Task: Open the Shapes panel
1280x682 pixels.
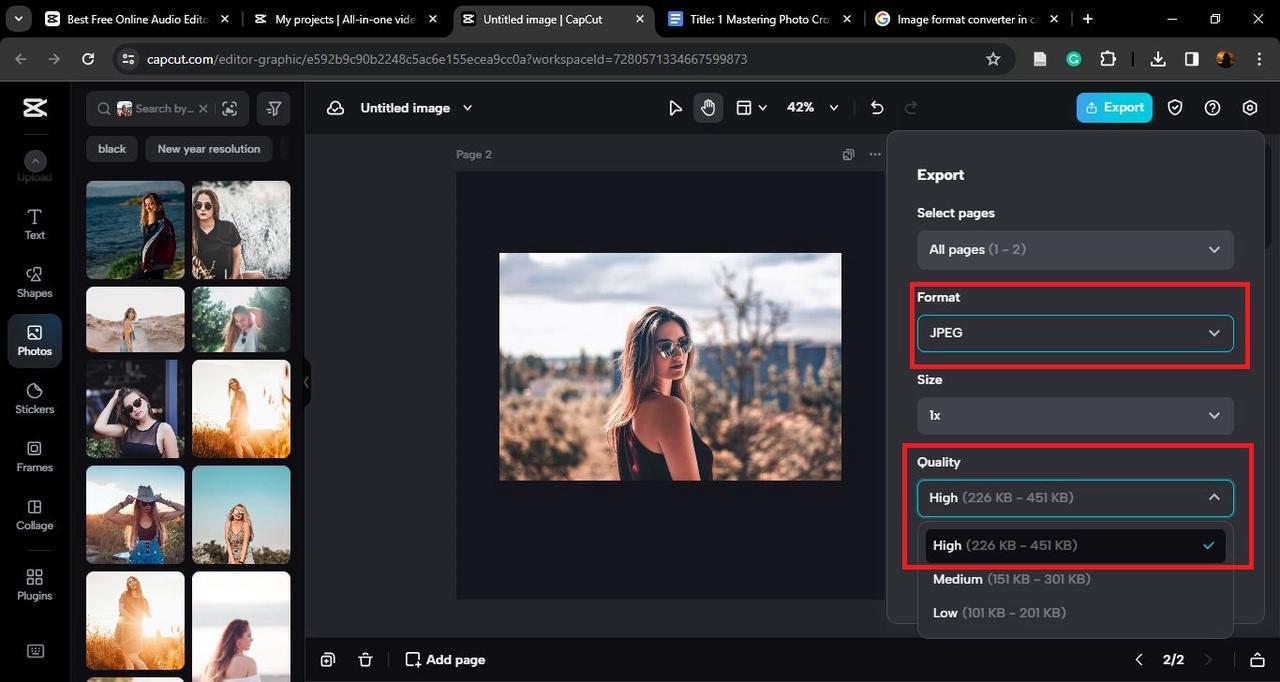Action: coord(35,282)
